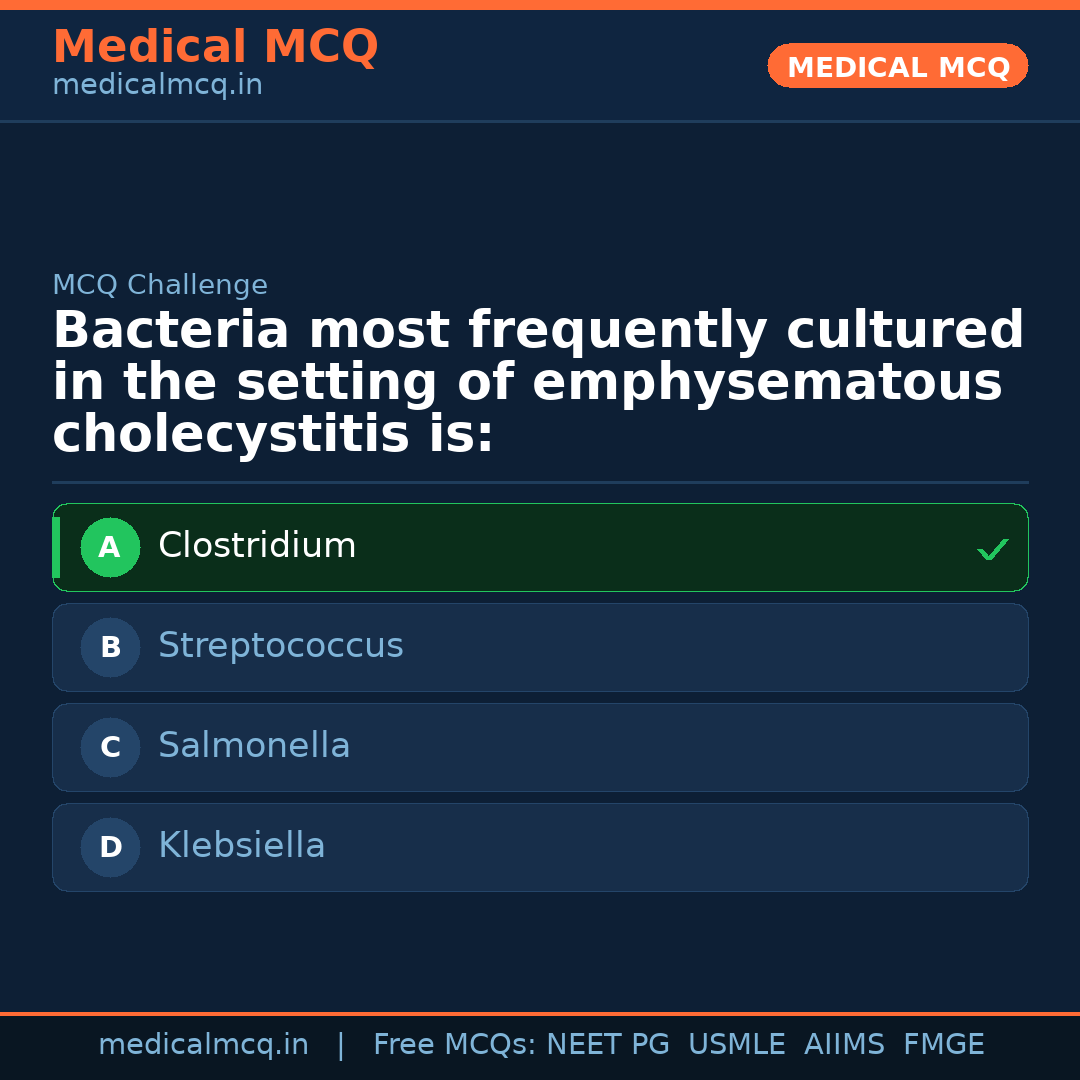Click the MCQ Challenge label
This screenshot has height=1080, width=1080.
160,286
